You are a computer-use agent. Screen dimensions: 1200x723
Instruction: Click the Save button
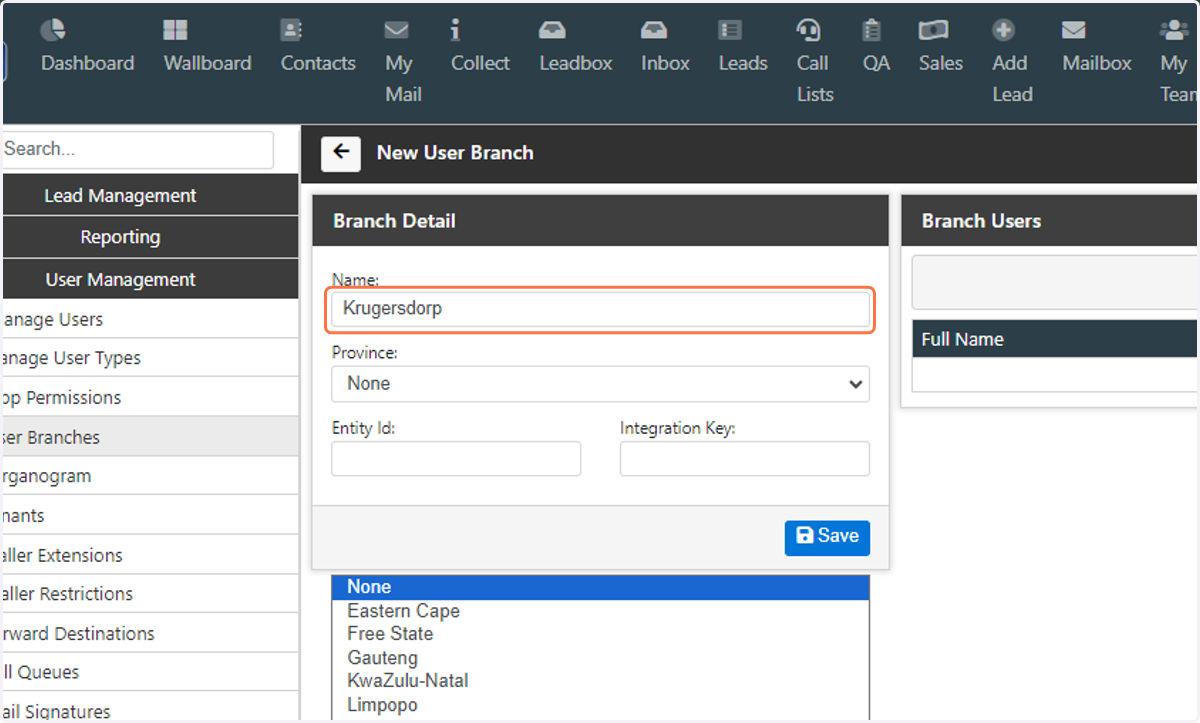(x=827, y=537)
